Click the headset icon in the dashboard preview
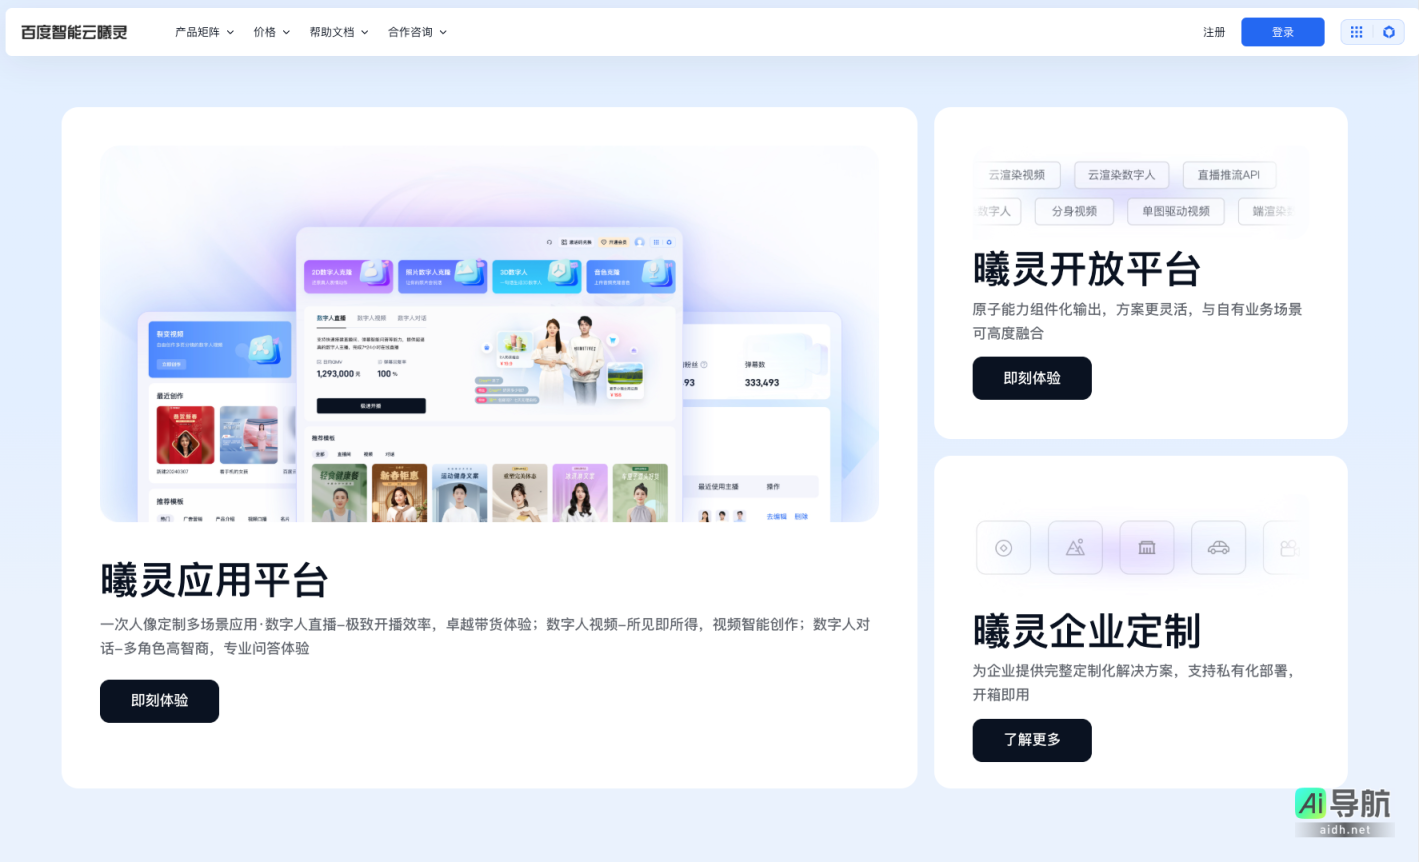 point(548,242)
